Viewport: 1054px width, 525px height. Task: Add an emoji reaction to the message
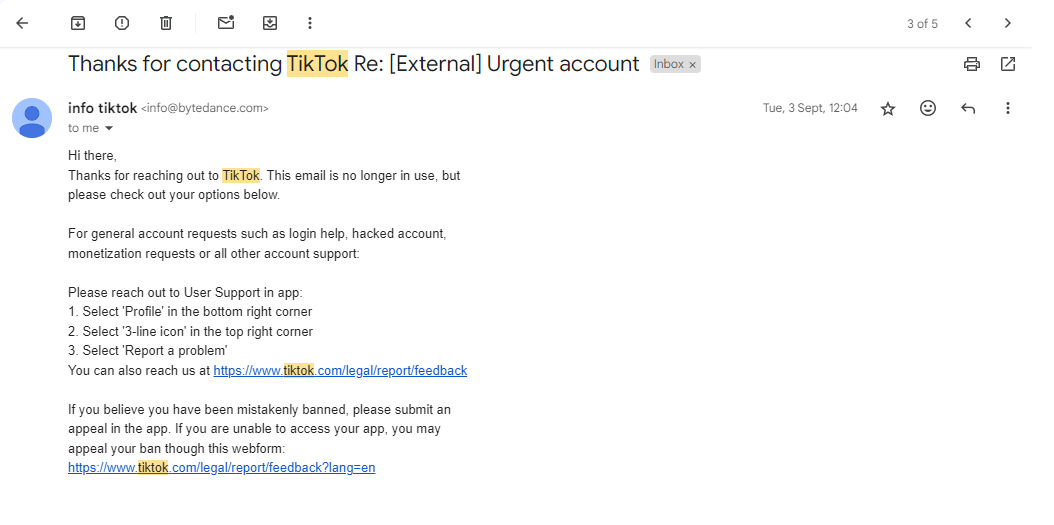pos(928,108)
